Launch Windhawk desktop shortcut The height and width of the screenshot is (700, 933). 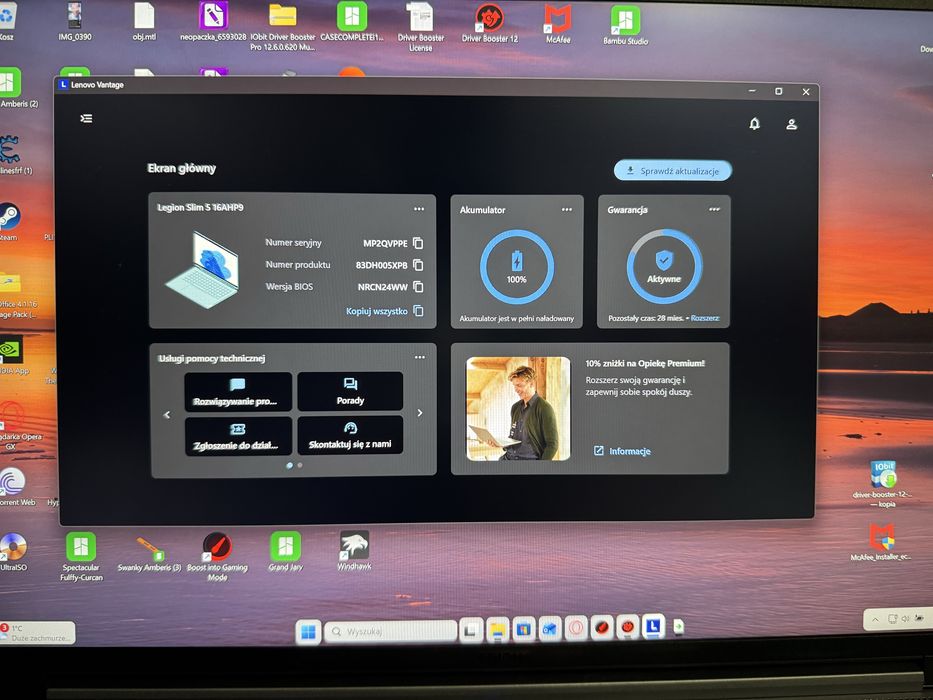(354, 551)
